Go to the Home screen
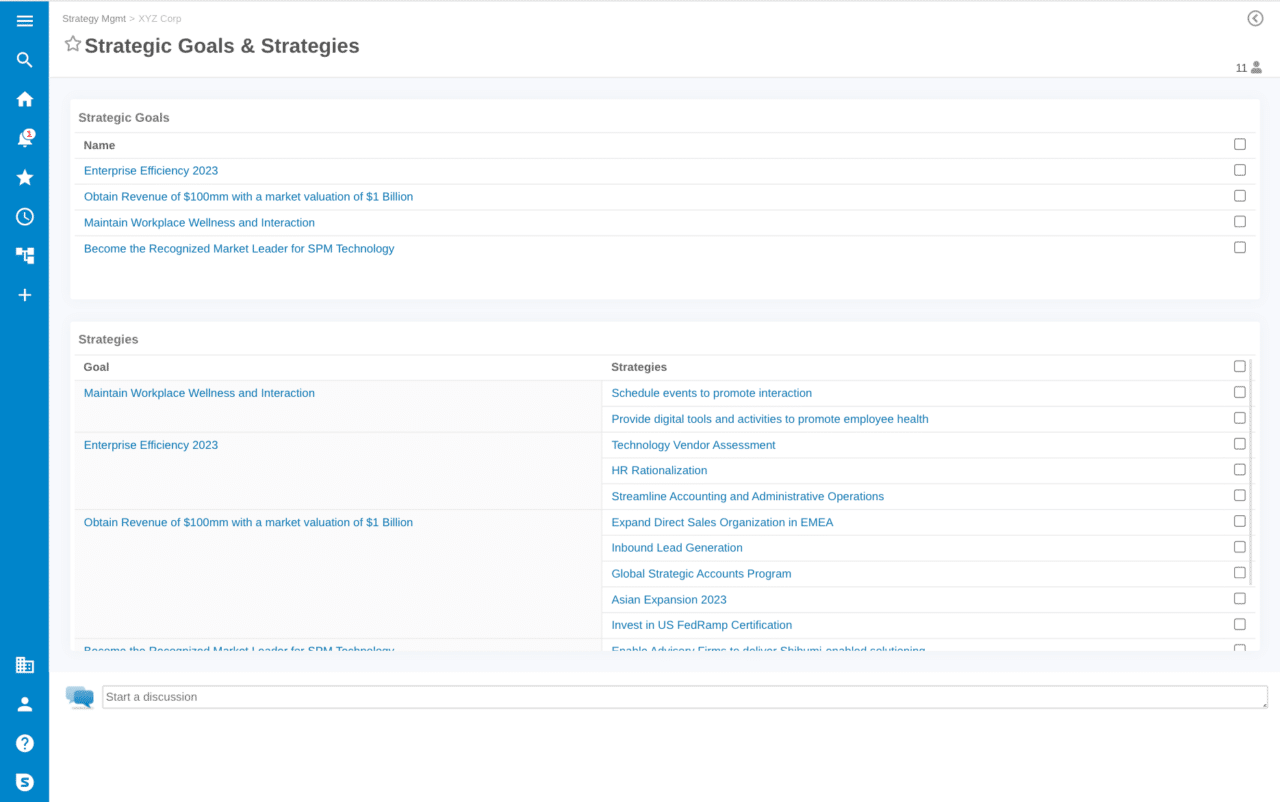This screenshot has height=802, width=1280. pyautogui.click(x=24, y=98)
